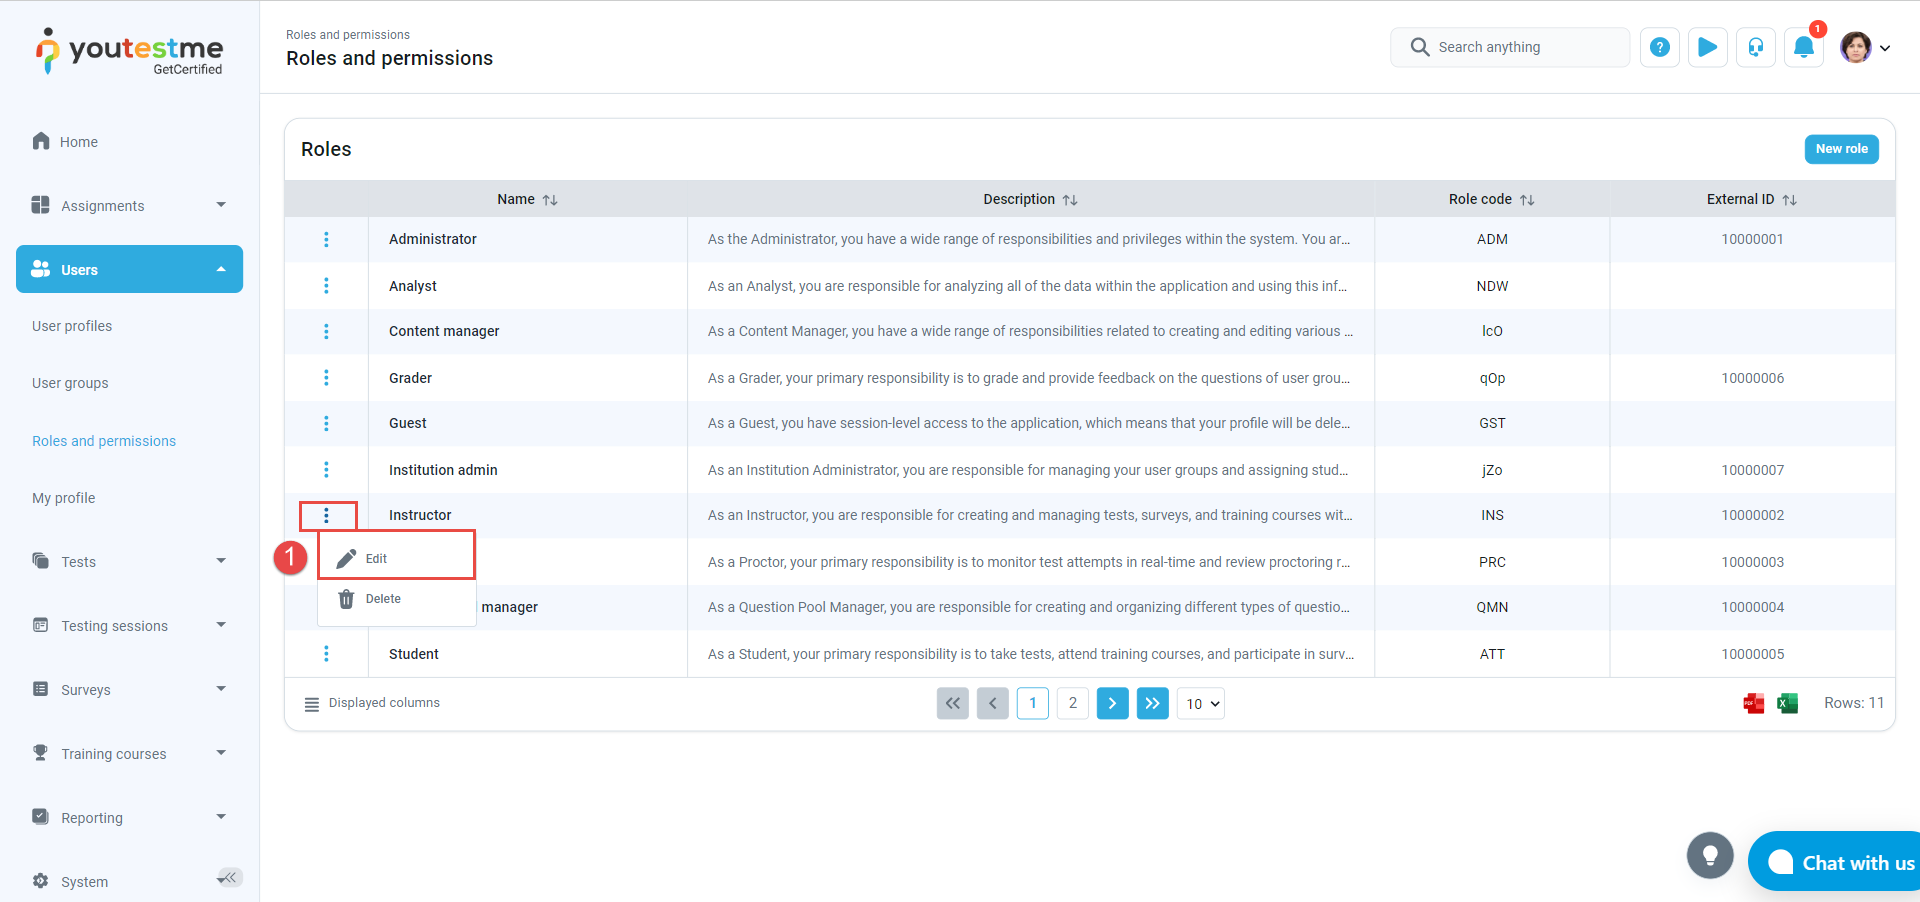
Task: Click the lightbulb suggestion icon
Action: click(1710, 856)
